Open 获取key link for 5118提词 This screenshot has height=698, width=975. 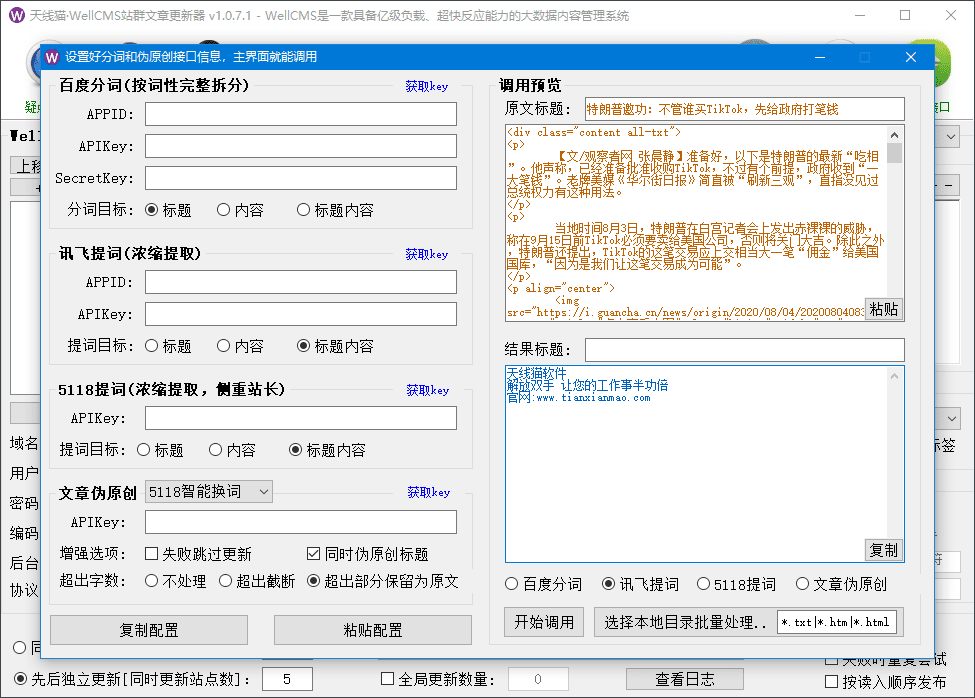point(427,390)
